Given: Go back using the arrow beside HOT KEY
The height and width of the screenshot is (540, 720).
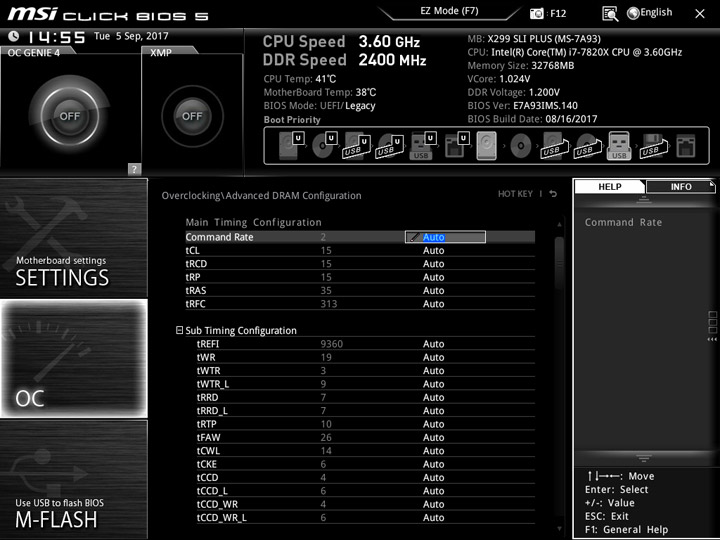Looking at the screenshot, I should [553, 194].
